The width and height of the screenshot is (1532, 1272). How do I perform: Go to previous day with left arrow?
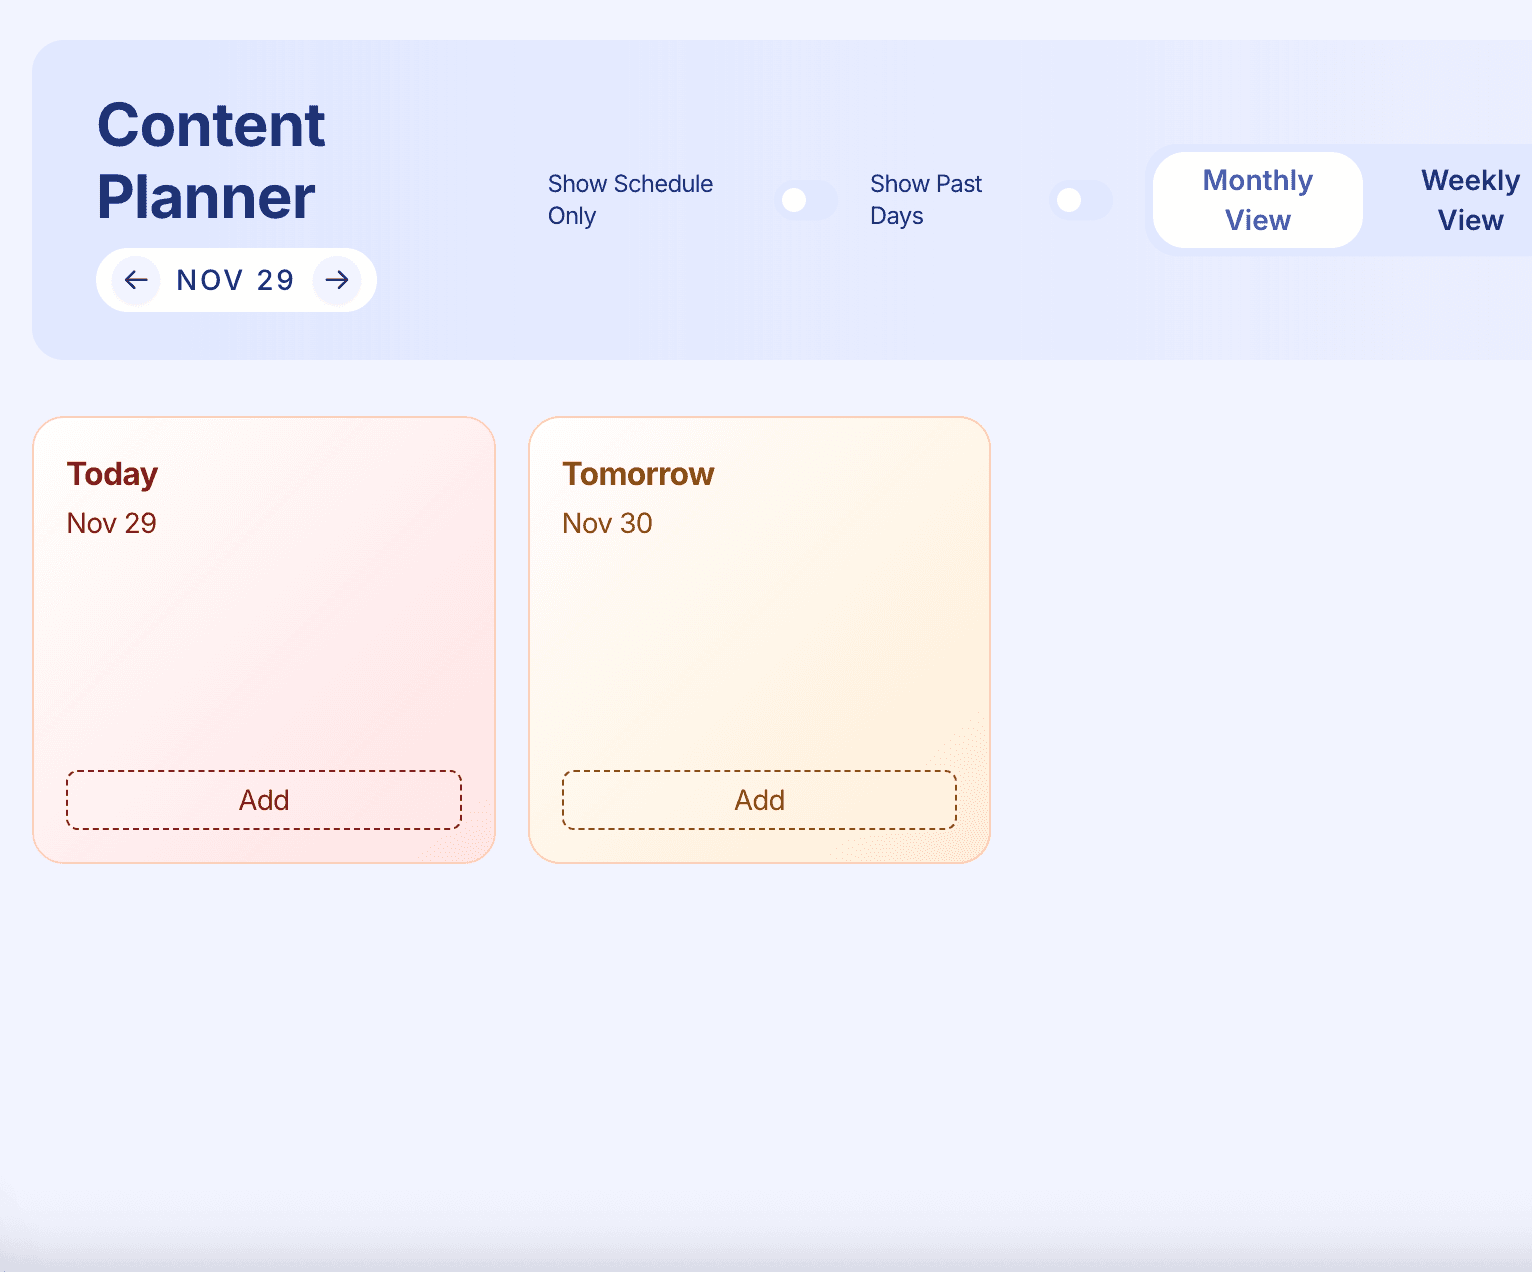[x=136, y=280]
